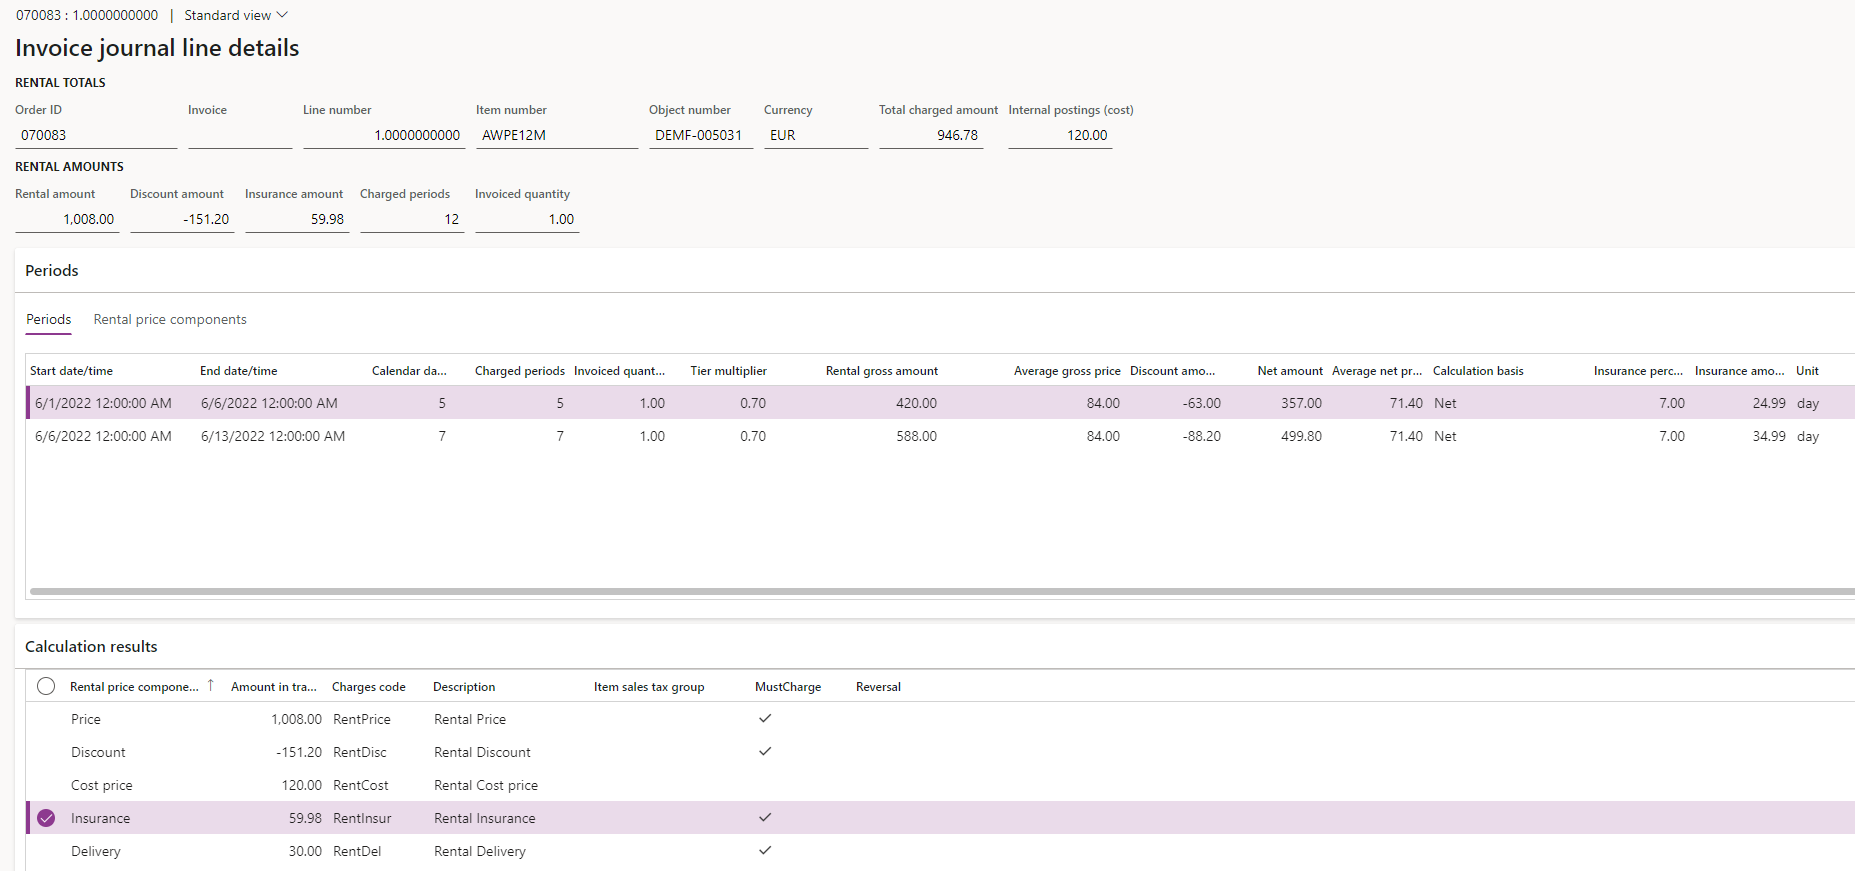Click the Rental Insurance description cell

[485, 818]
